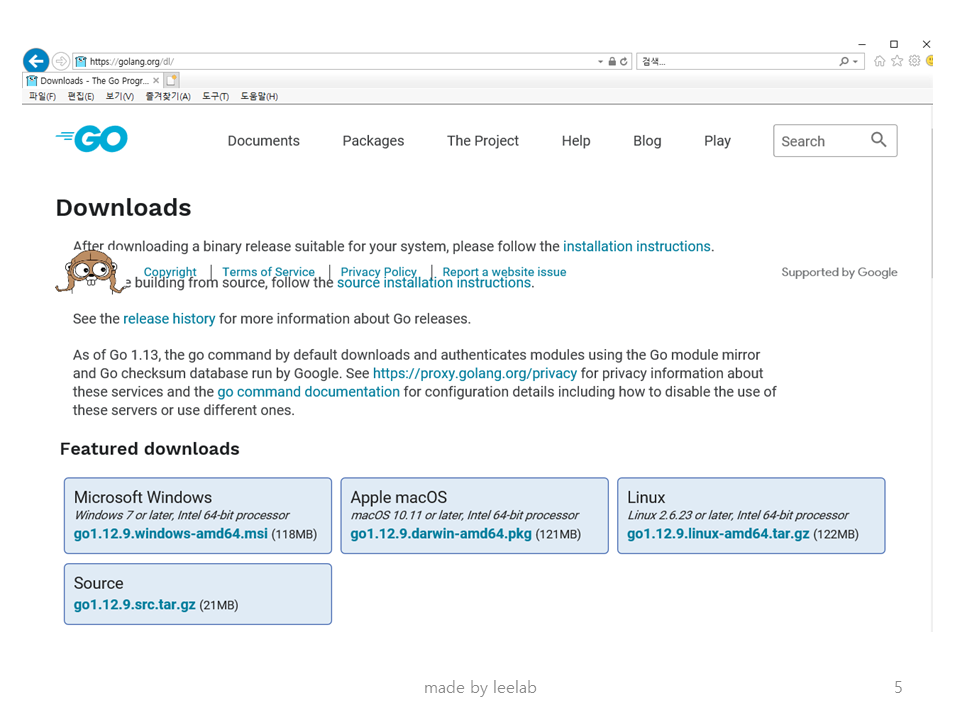Click the Microsoft Windows card title
The width and height of the screenshot is (960, 720).
[x=143, y=497]
